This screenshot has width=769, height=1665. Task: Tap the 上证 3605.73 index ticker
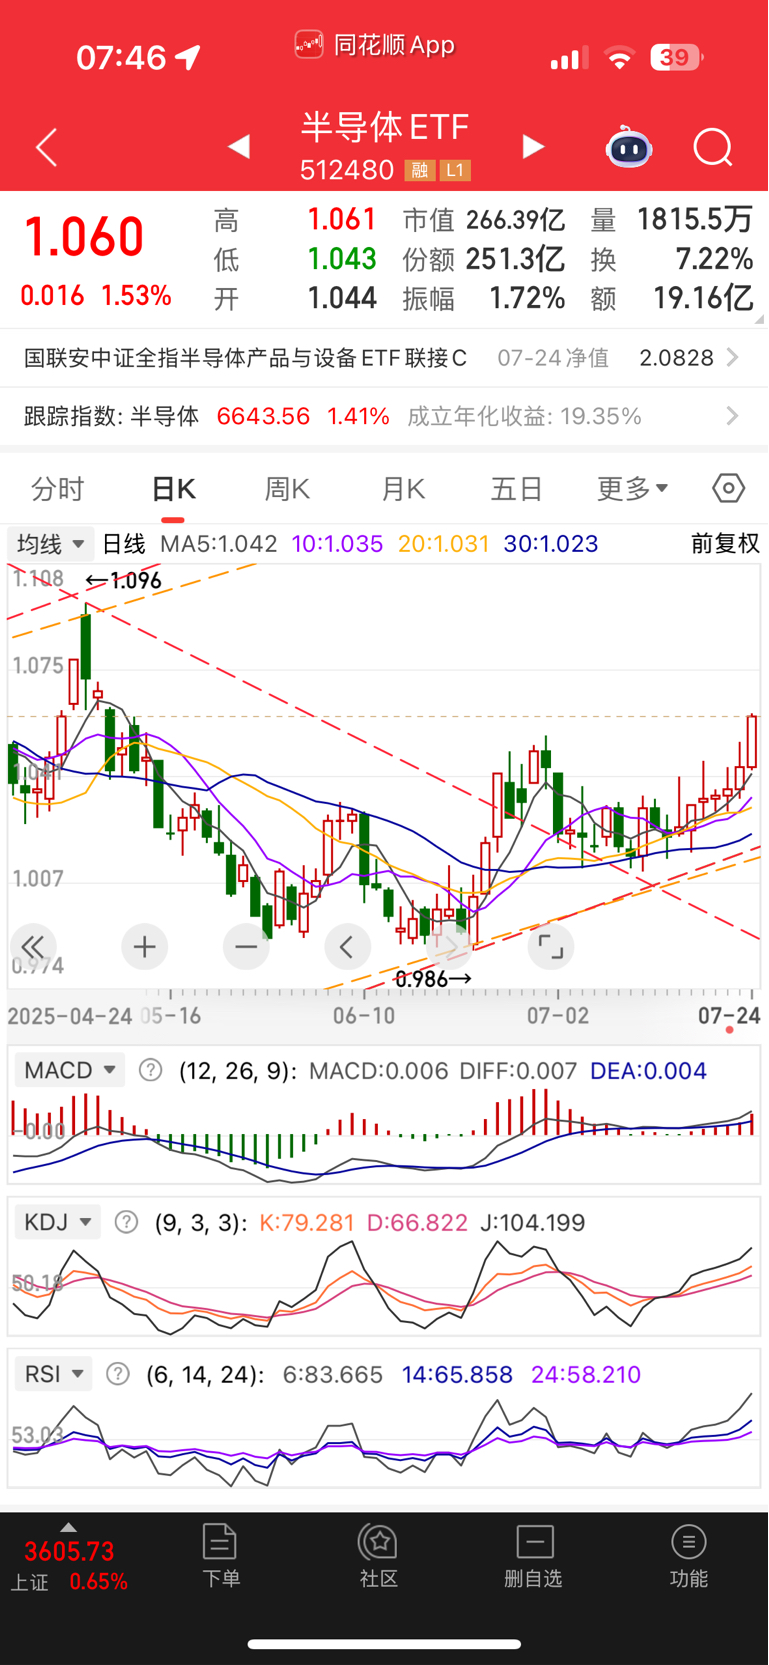(x=69, y=1565)
